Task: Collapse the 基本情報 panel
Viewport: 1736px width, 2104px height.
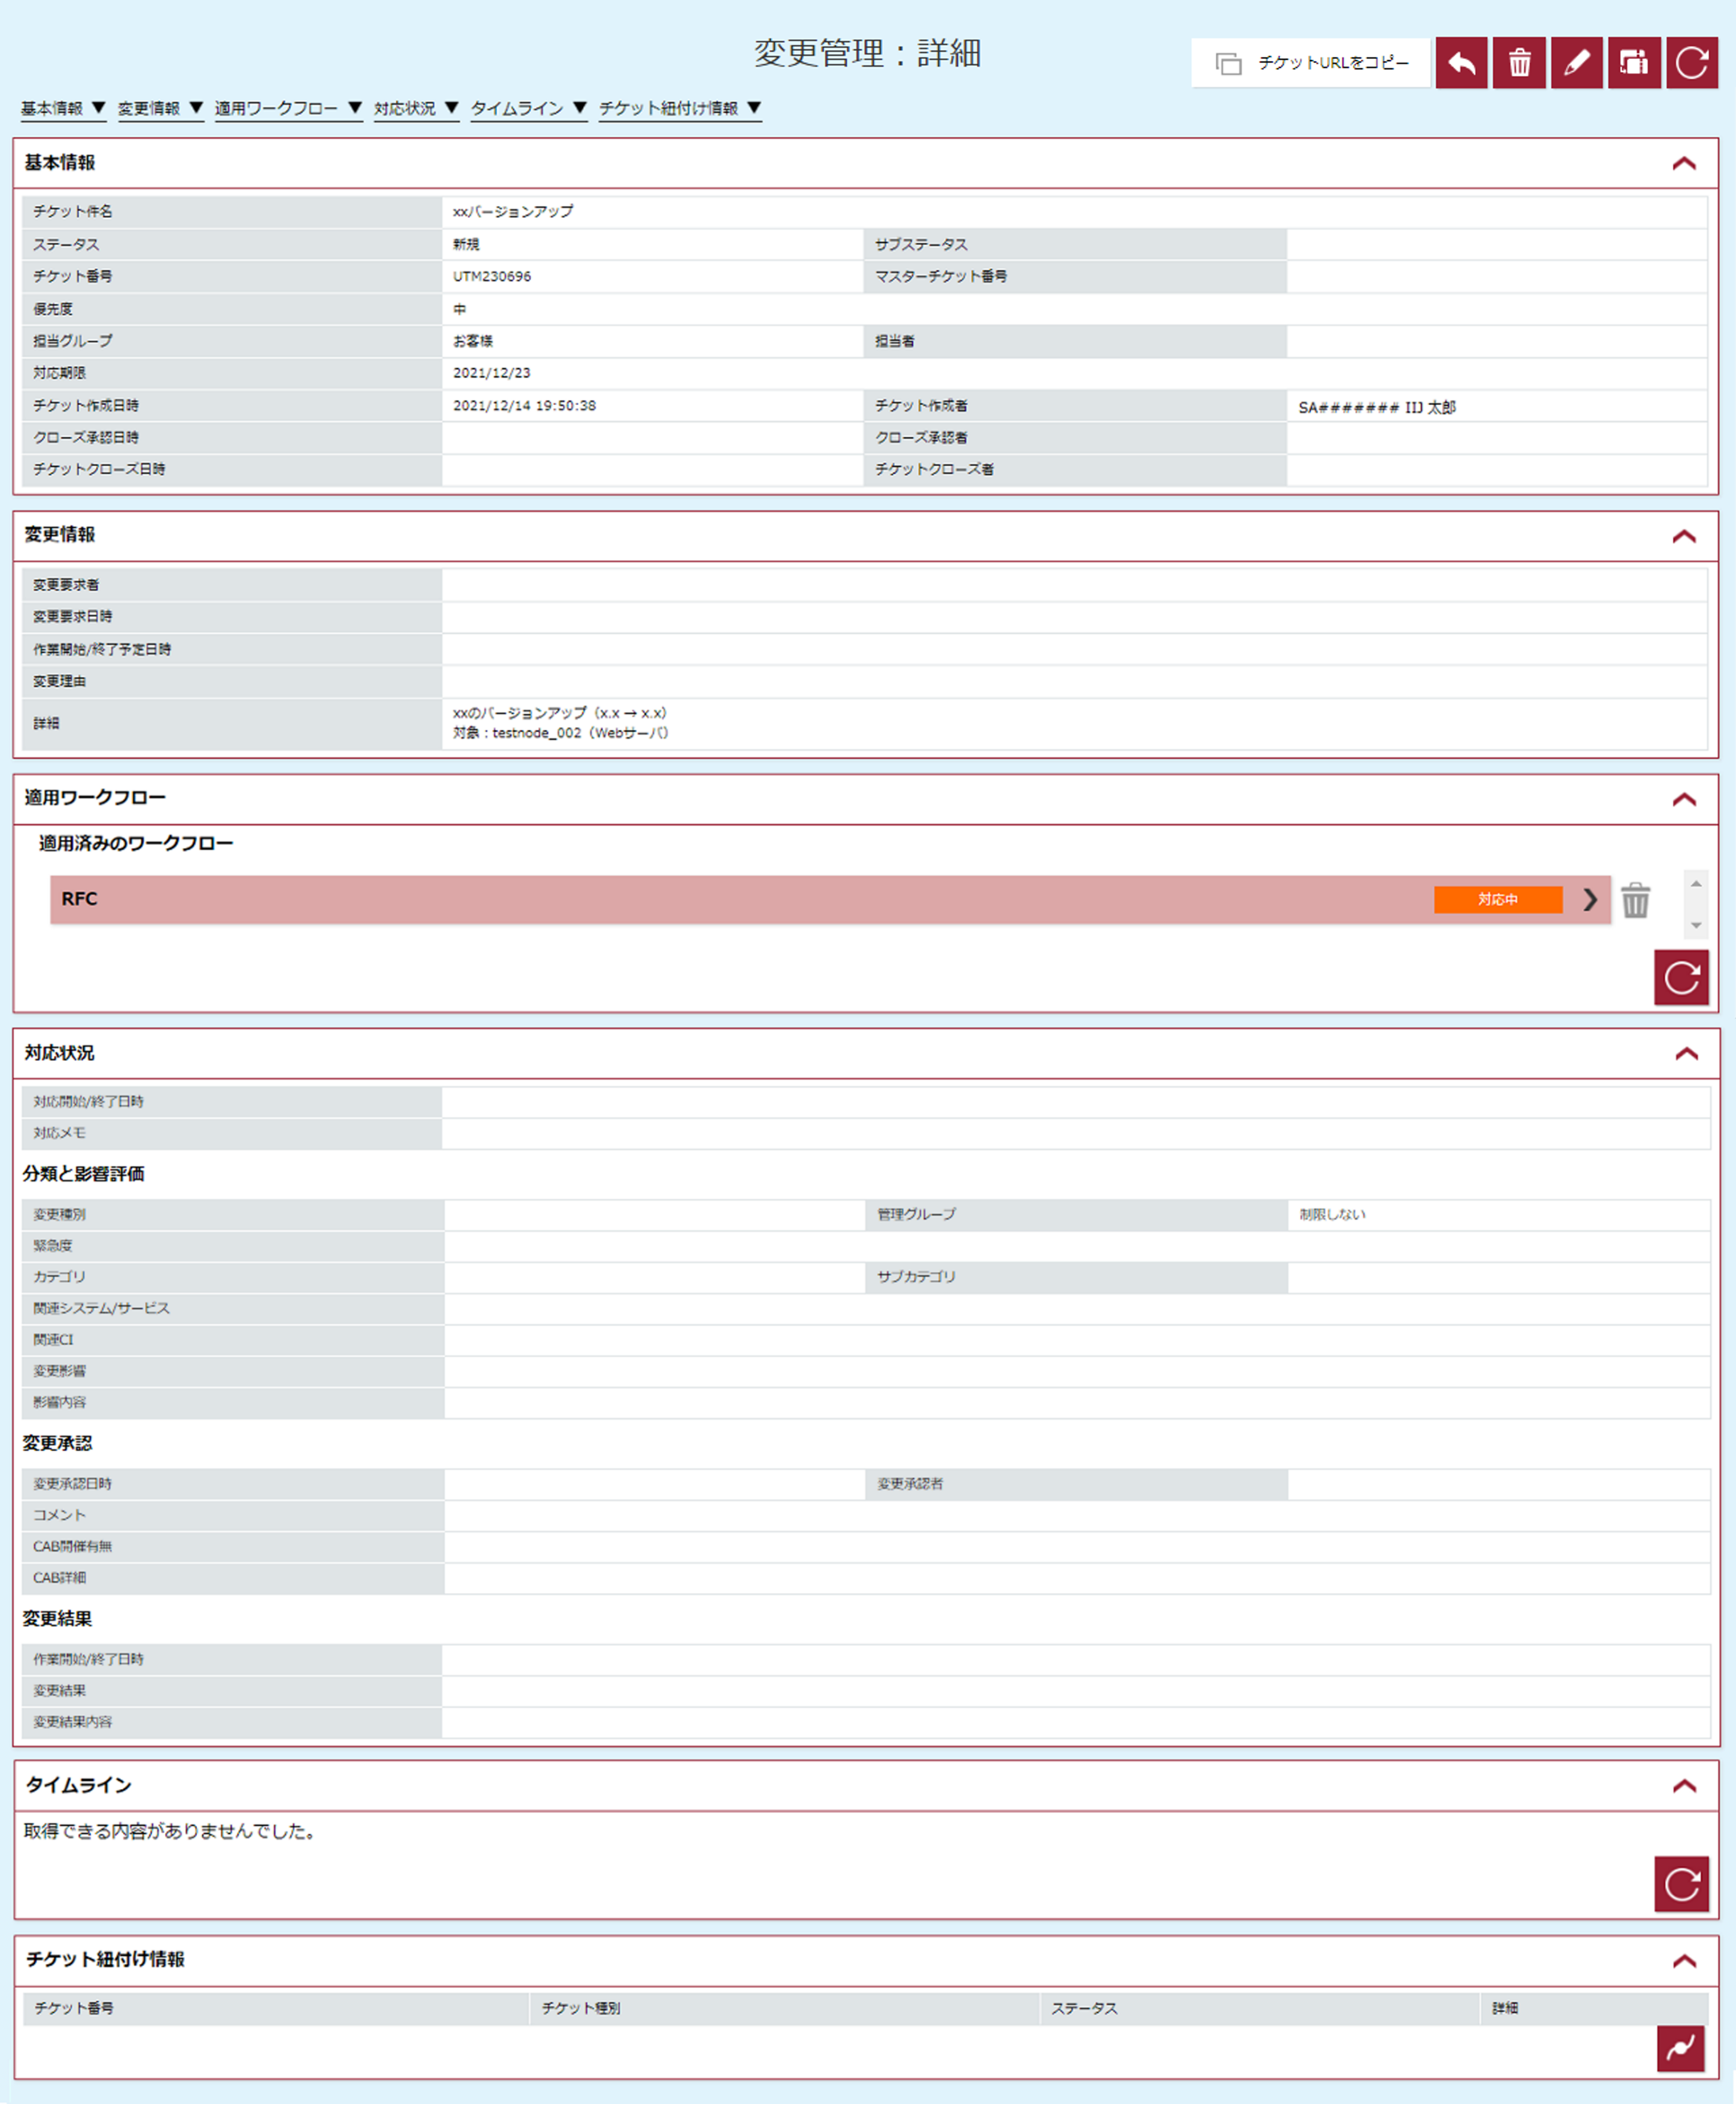Action: point(1684,163)
